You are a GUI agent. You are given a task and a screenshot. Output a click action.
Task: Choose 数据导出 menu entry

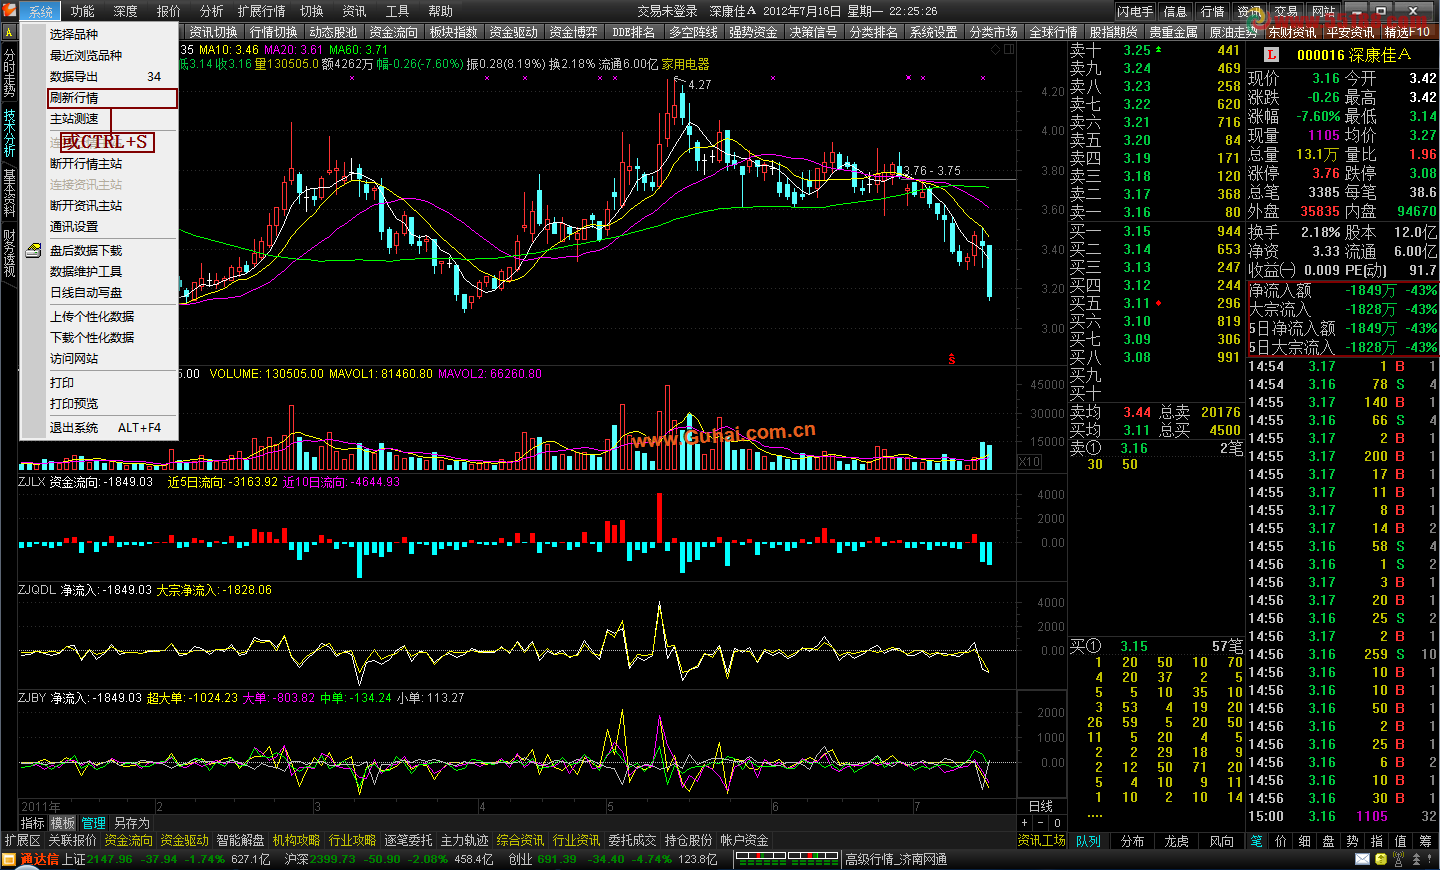tap(99, 76)
